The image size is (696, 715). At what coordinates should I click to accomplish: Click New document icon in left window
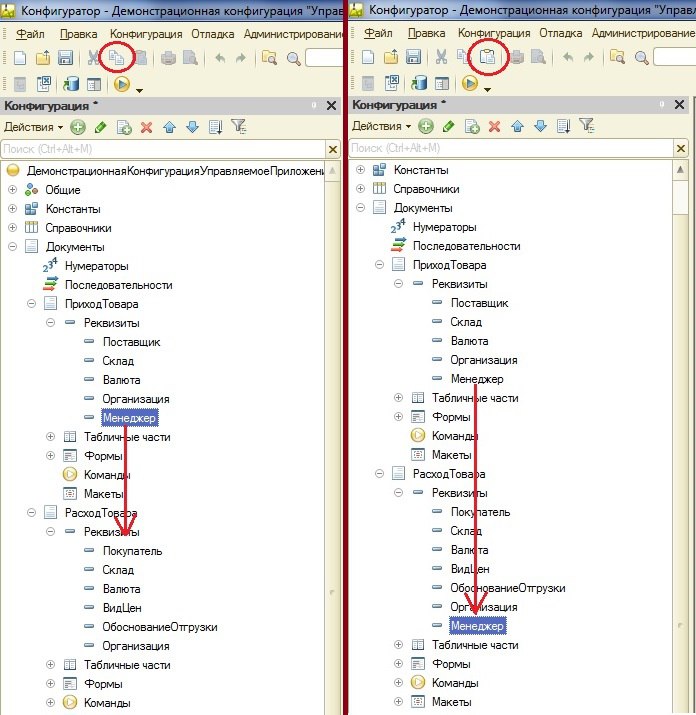pyautogui.click(x=20, y=58)
